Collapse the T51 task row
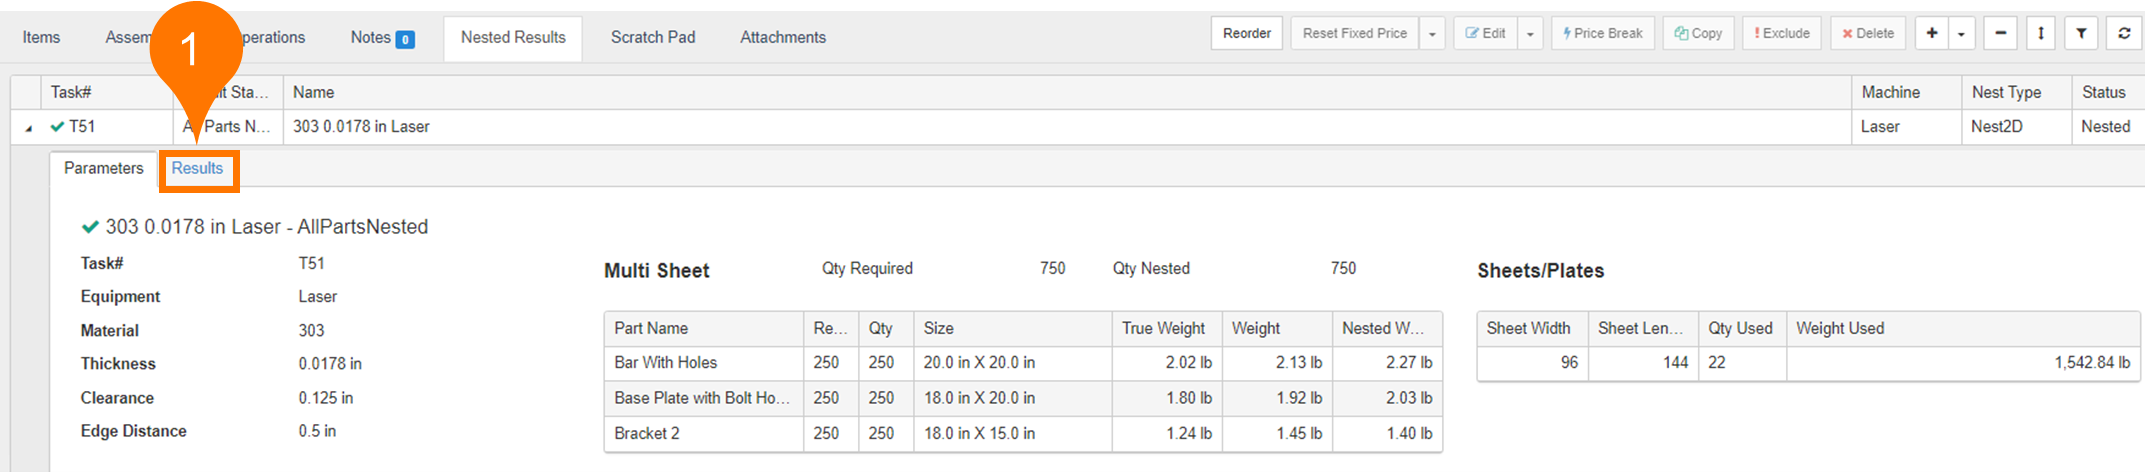This screenshot has height=472, width=2145. tap(28, 128)
